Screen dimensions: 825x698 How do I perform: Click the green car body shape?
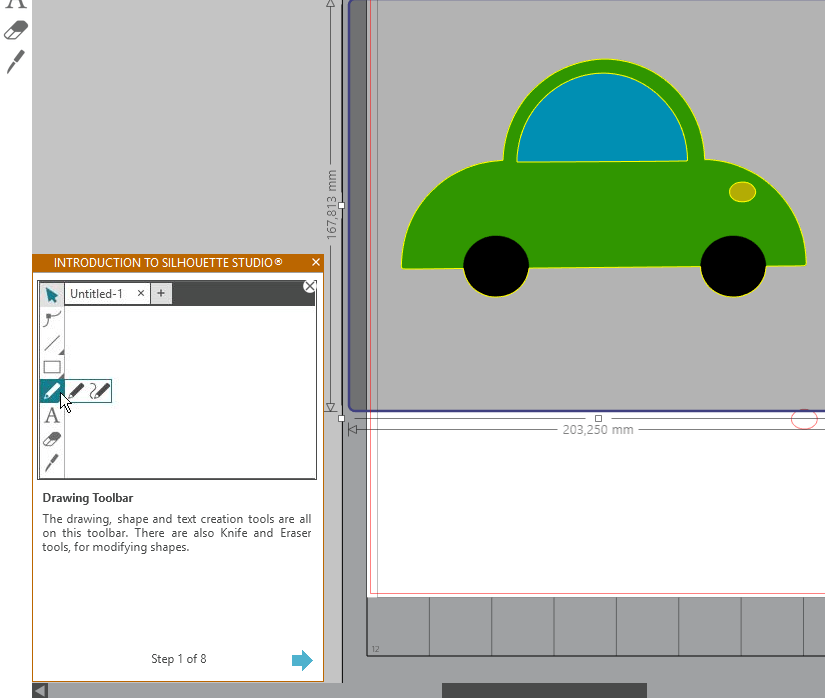pyautogui.click(x=600, y=220)
